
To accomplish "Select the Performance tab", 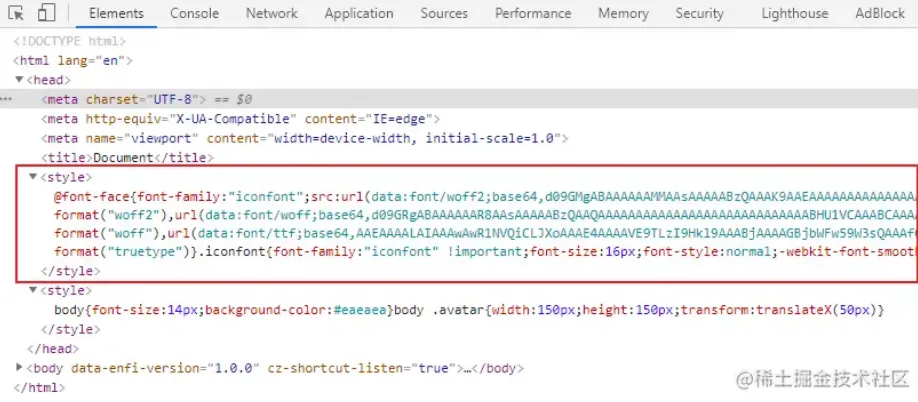I will [x=532, y=13].
